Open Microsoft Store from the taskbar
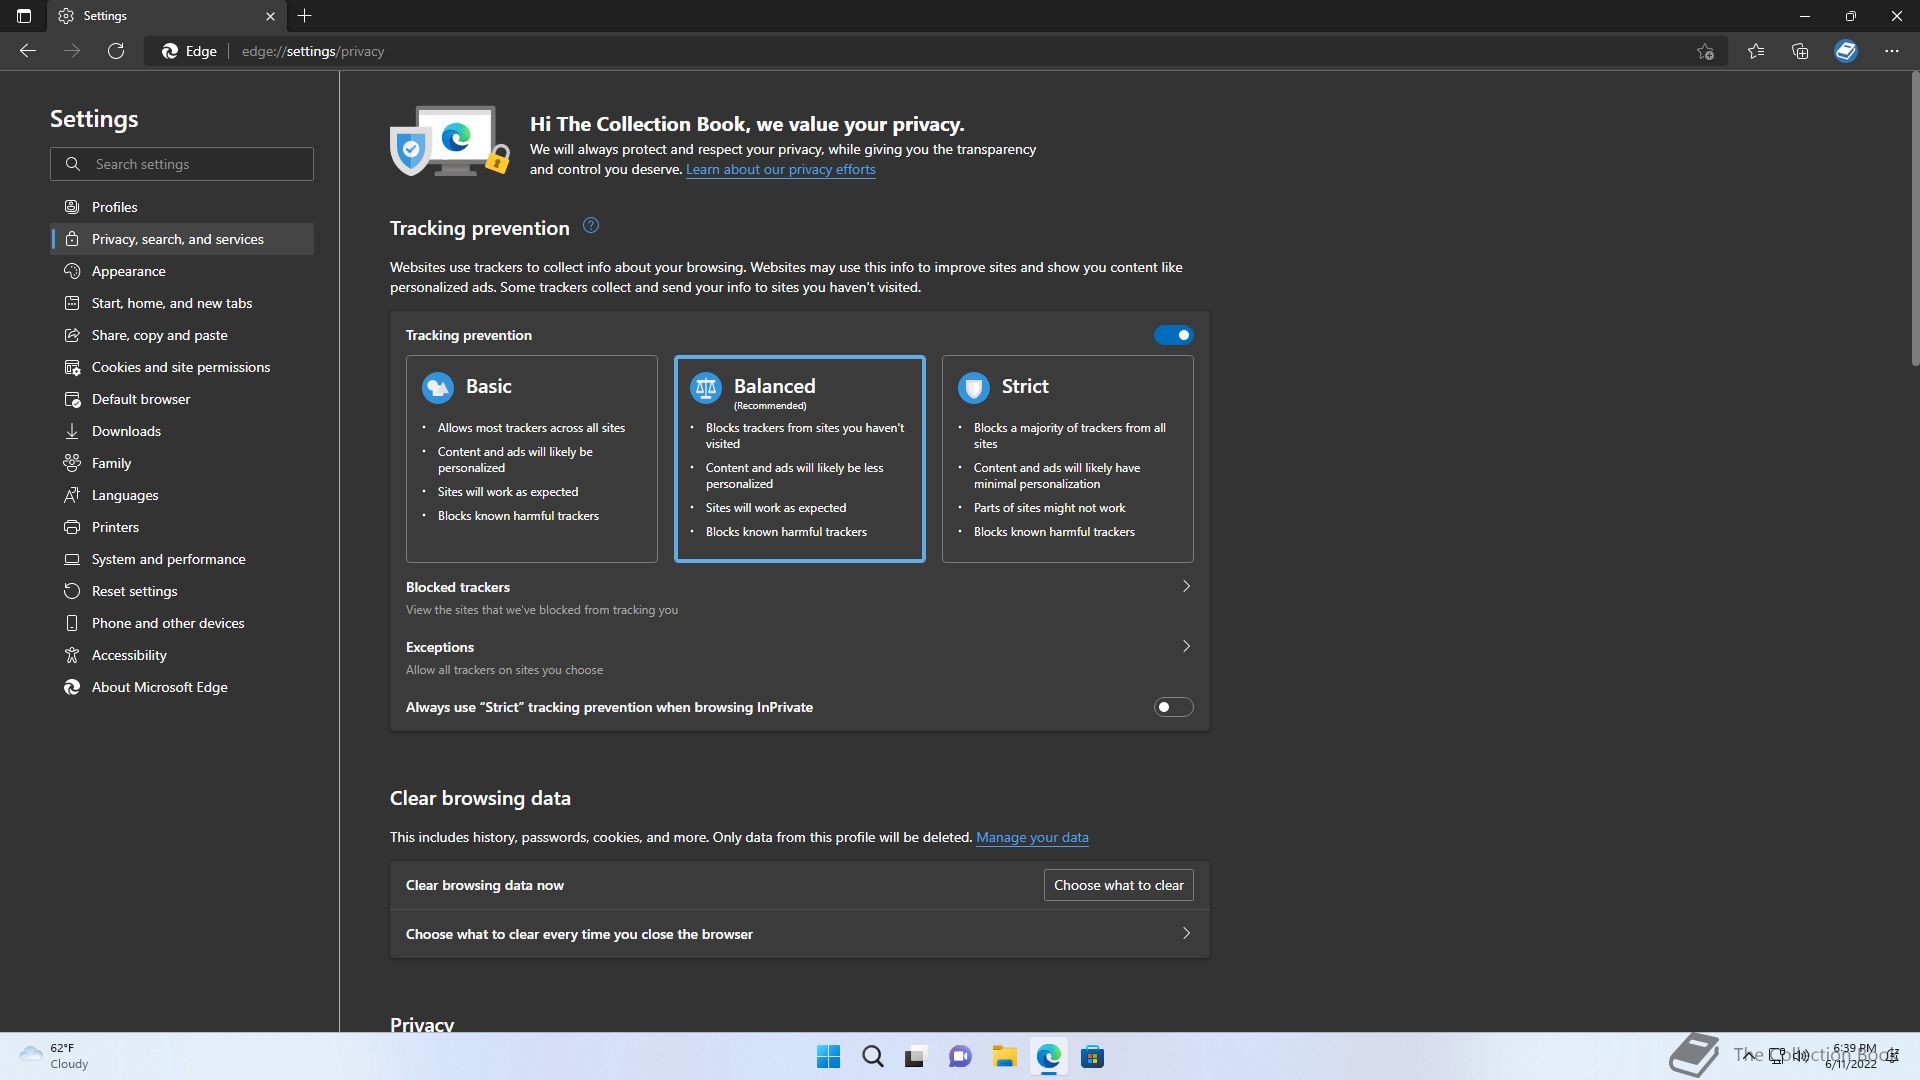 click(1092, 1056)
